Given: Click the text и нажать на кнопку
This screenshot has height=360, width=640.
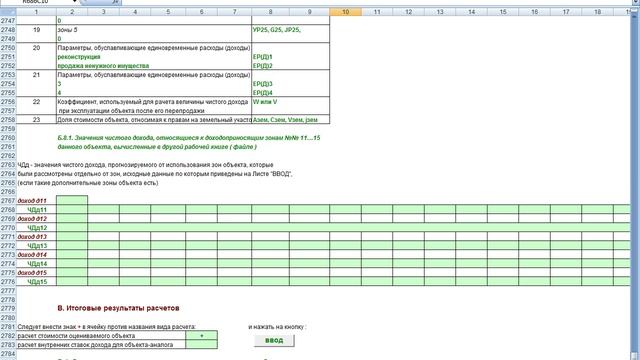Looking at the screenshot, I should (x=277, y=327).
